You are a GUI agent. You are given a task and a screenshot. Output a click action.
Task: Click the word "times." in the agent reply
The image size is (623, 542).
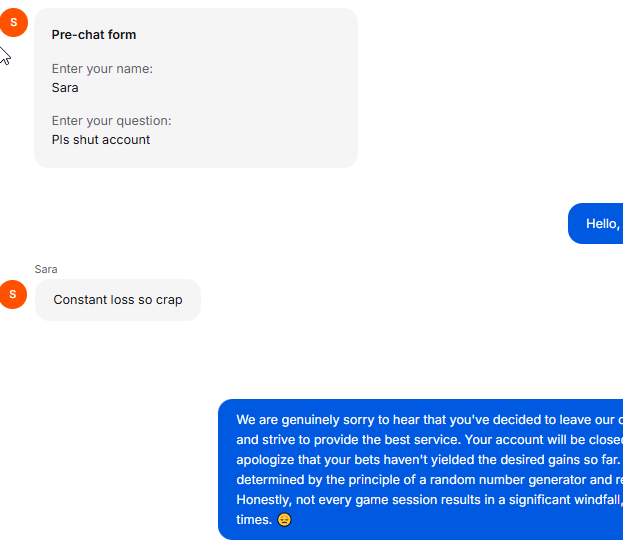click(254, 520)
